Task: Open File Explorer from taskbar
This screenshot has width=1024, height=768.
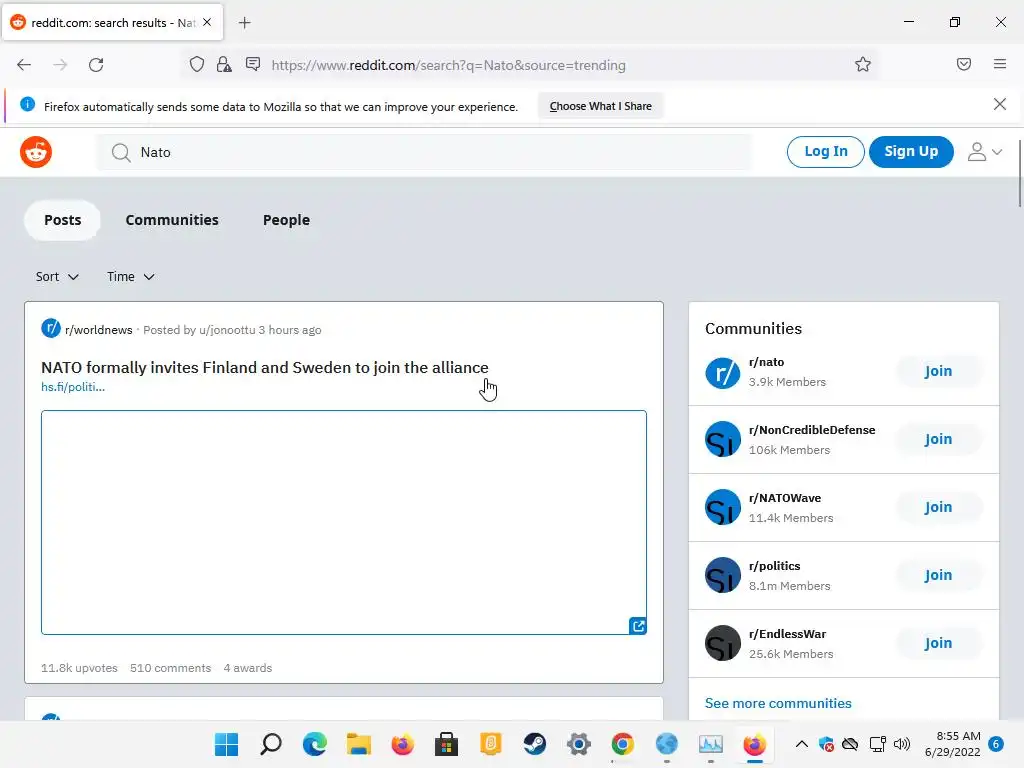Action: coord(359,744)
